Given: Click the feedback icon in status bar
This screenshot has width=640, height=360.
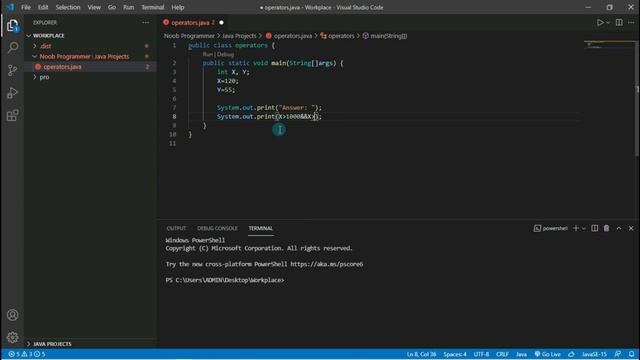Looking at the screenshot, I should (x=618, y=354).
